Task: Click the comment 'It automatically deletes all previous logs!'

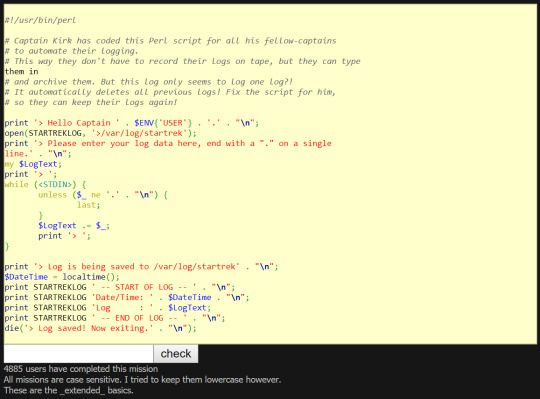Action: pos(170,92)
